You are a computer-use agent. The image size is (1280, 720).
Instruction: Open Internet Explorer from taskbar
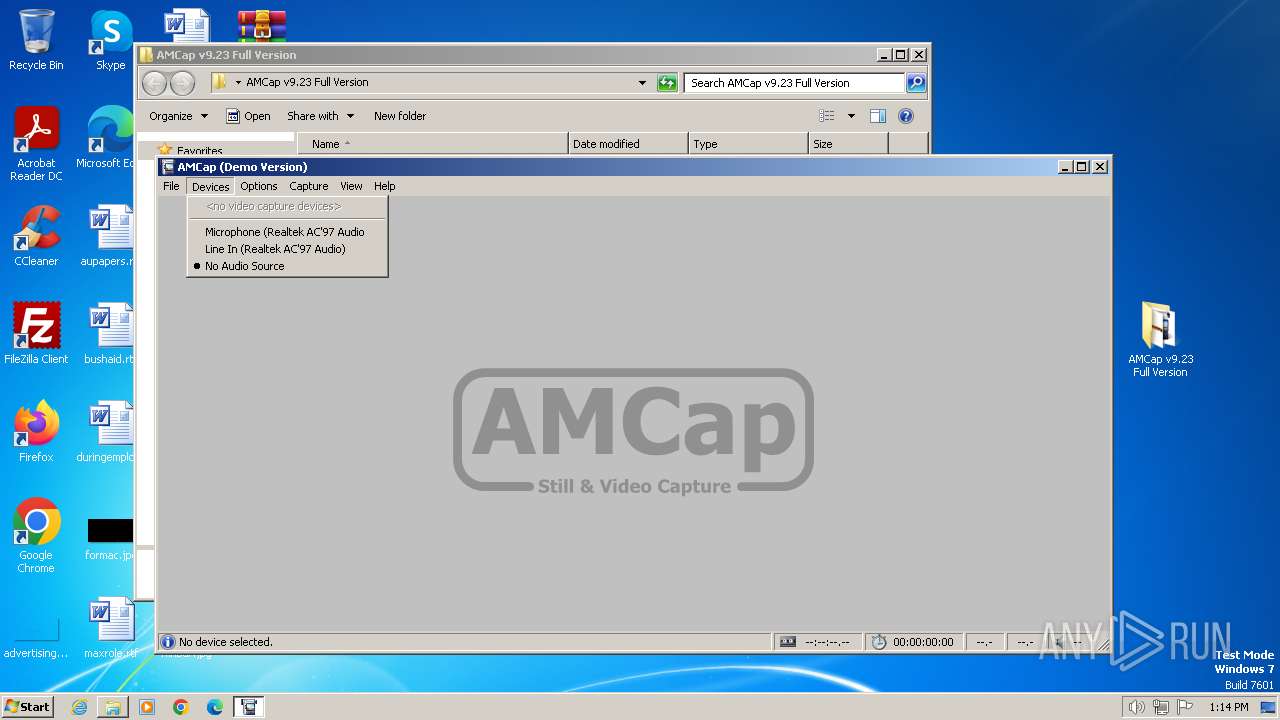[79, 707]
